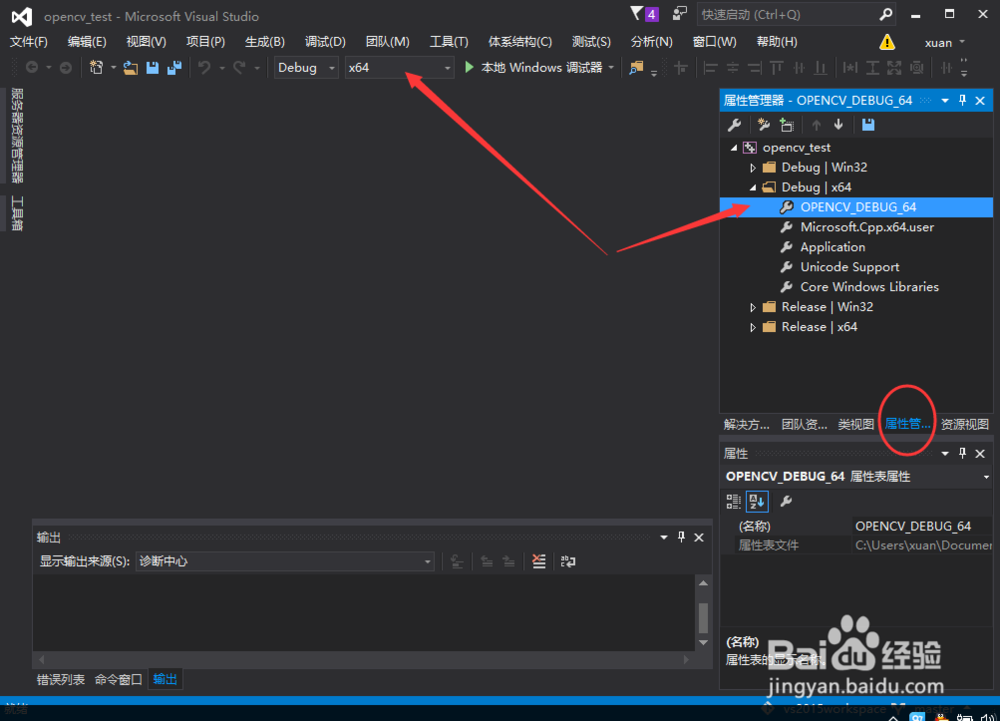Pin the Properties panel

click(962, 453)
